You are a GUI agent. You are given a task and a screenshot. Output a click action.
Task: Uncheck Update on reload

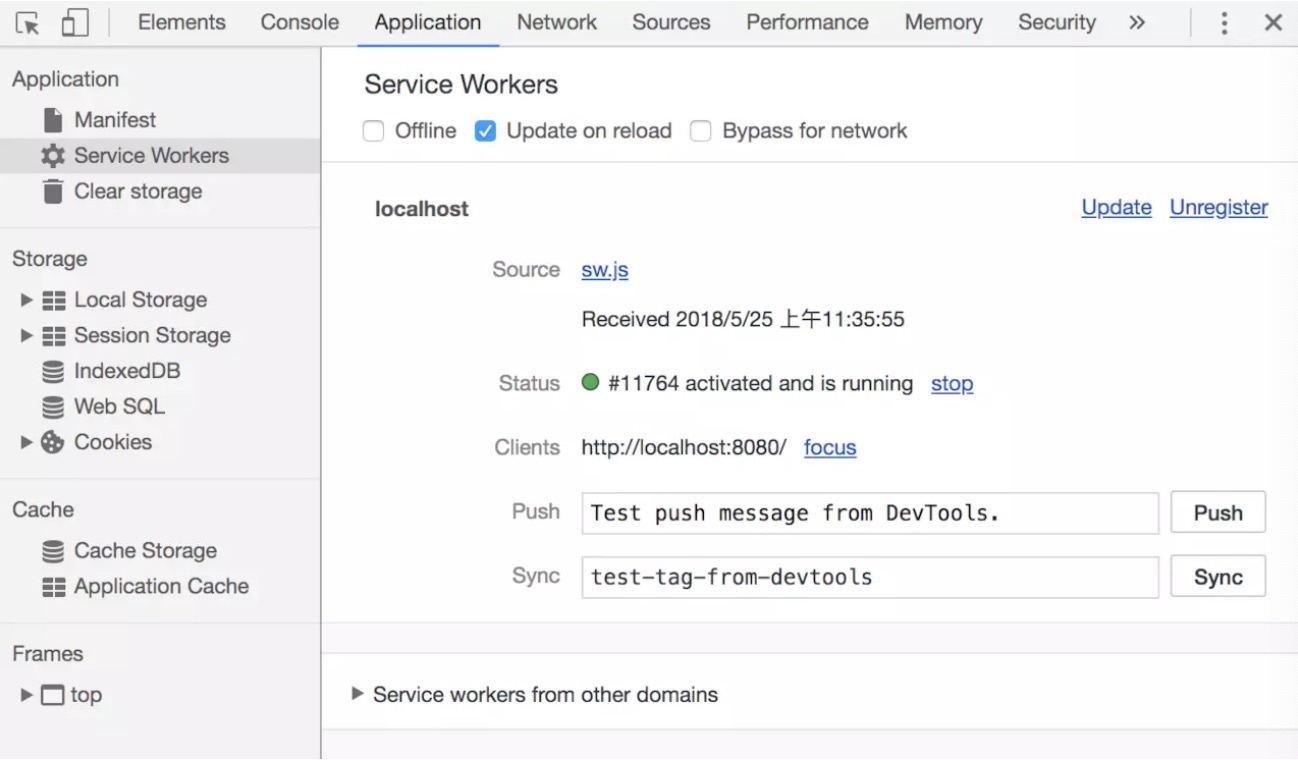tap(485, 130)
